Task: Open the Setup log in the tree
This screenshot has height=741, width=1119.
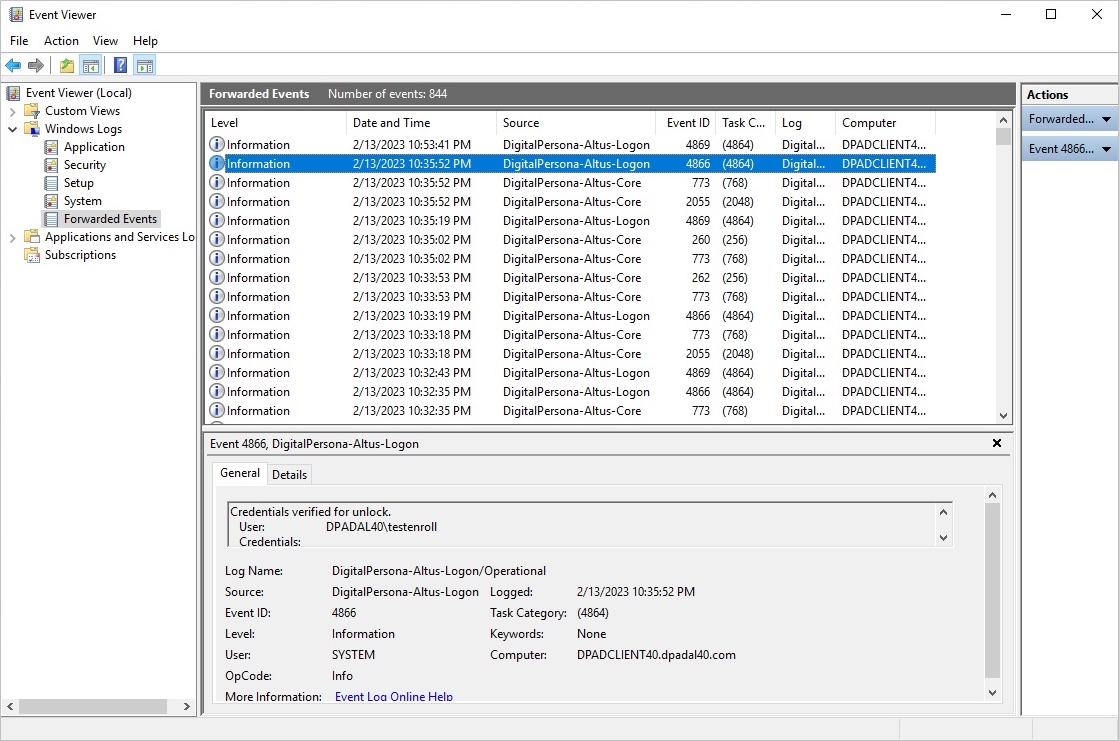Action: click(78, 183)
